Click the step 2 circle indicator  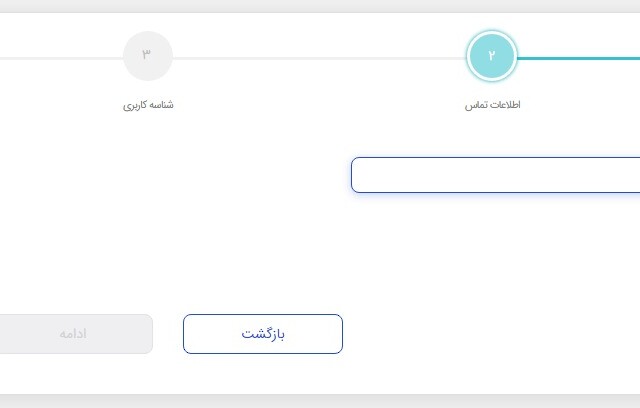491,57
